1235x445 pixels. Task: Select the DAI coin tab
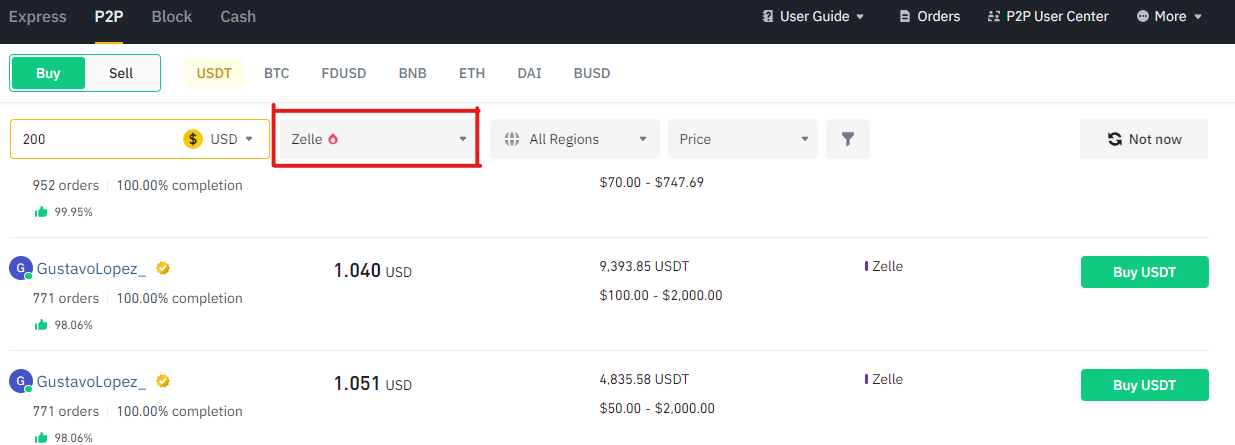tap(529, 73)
